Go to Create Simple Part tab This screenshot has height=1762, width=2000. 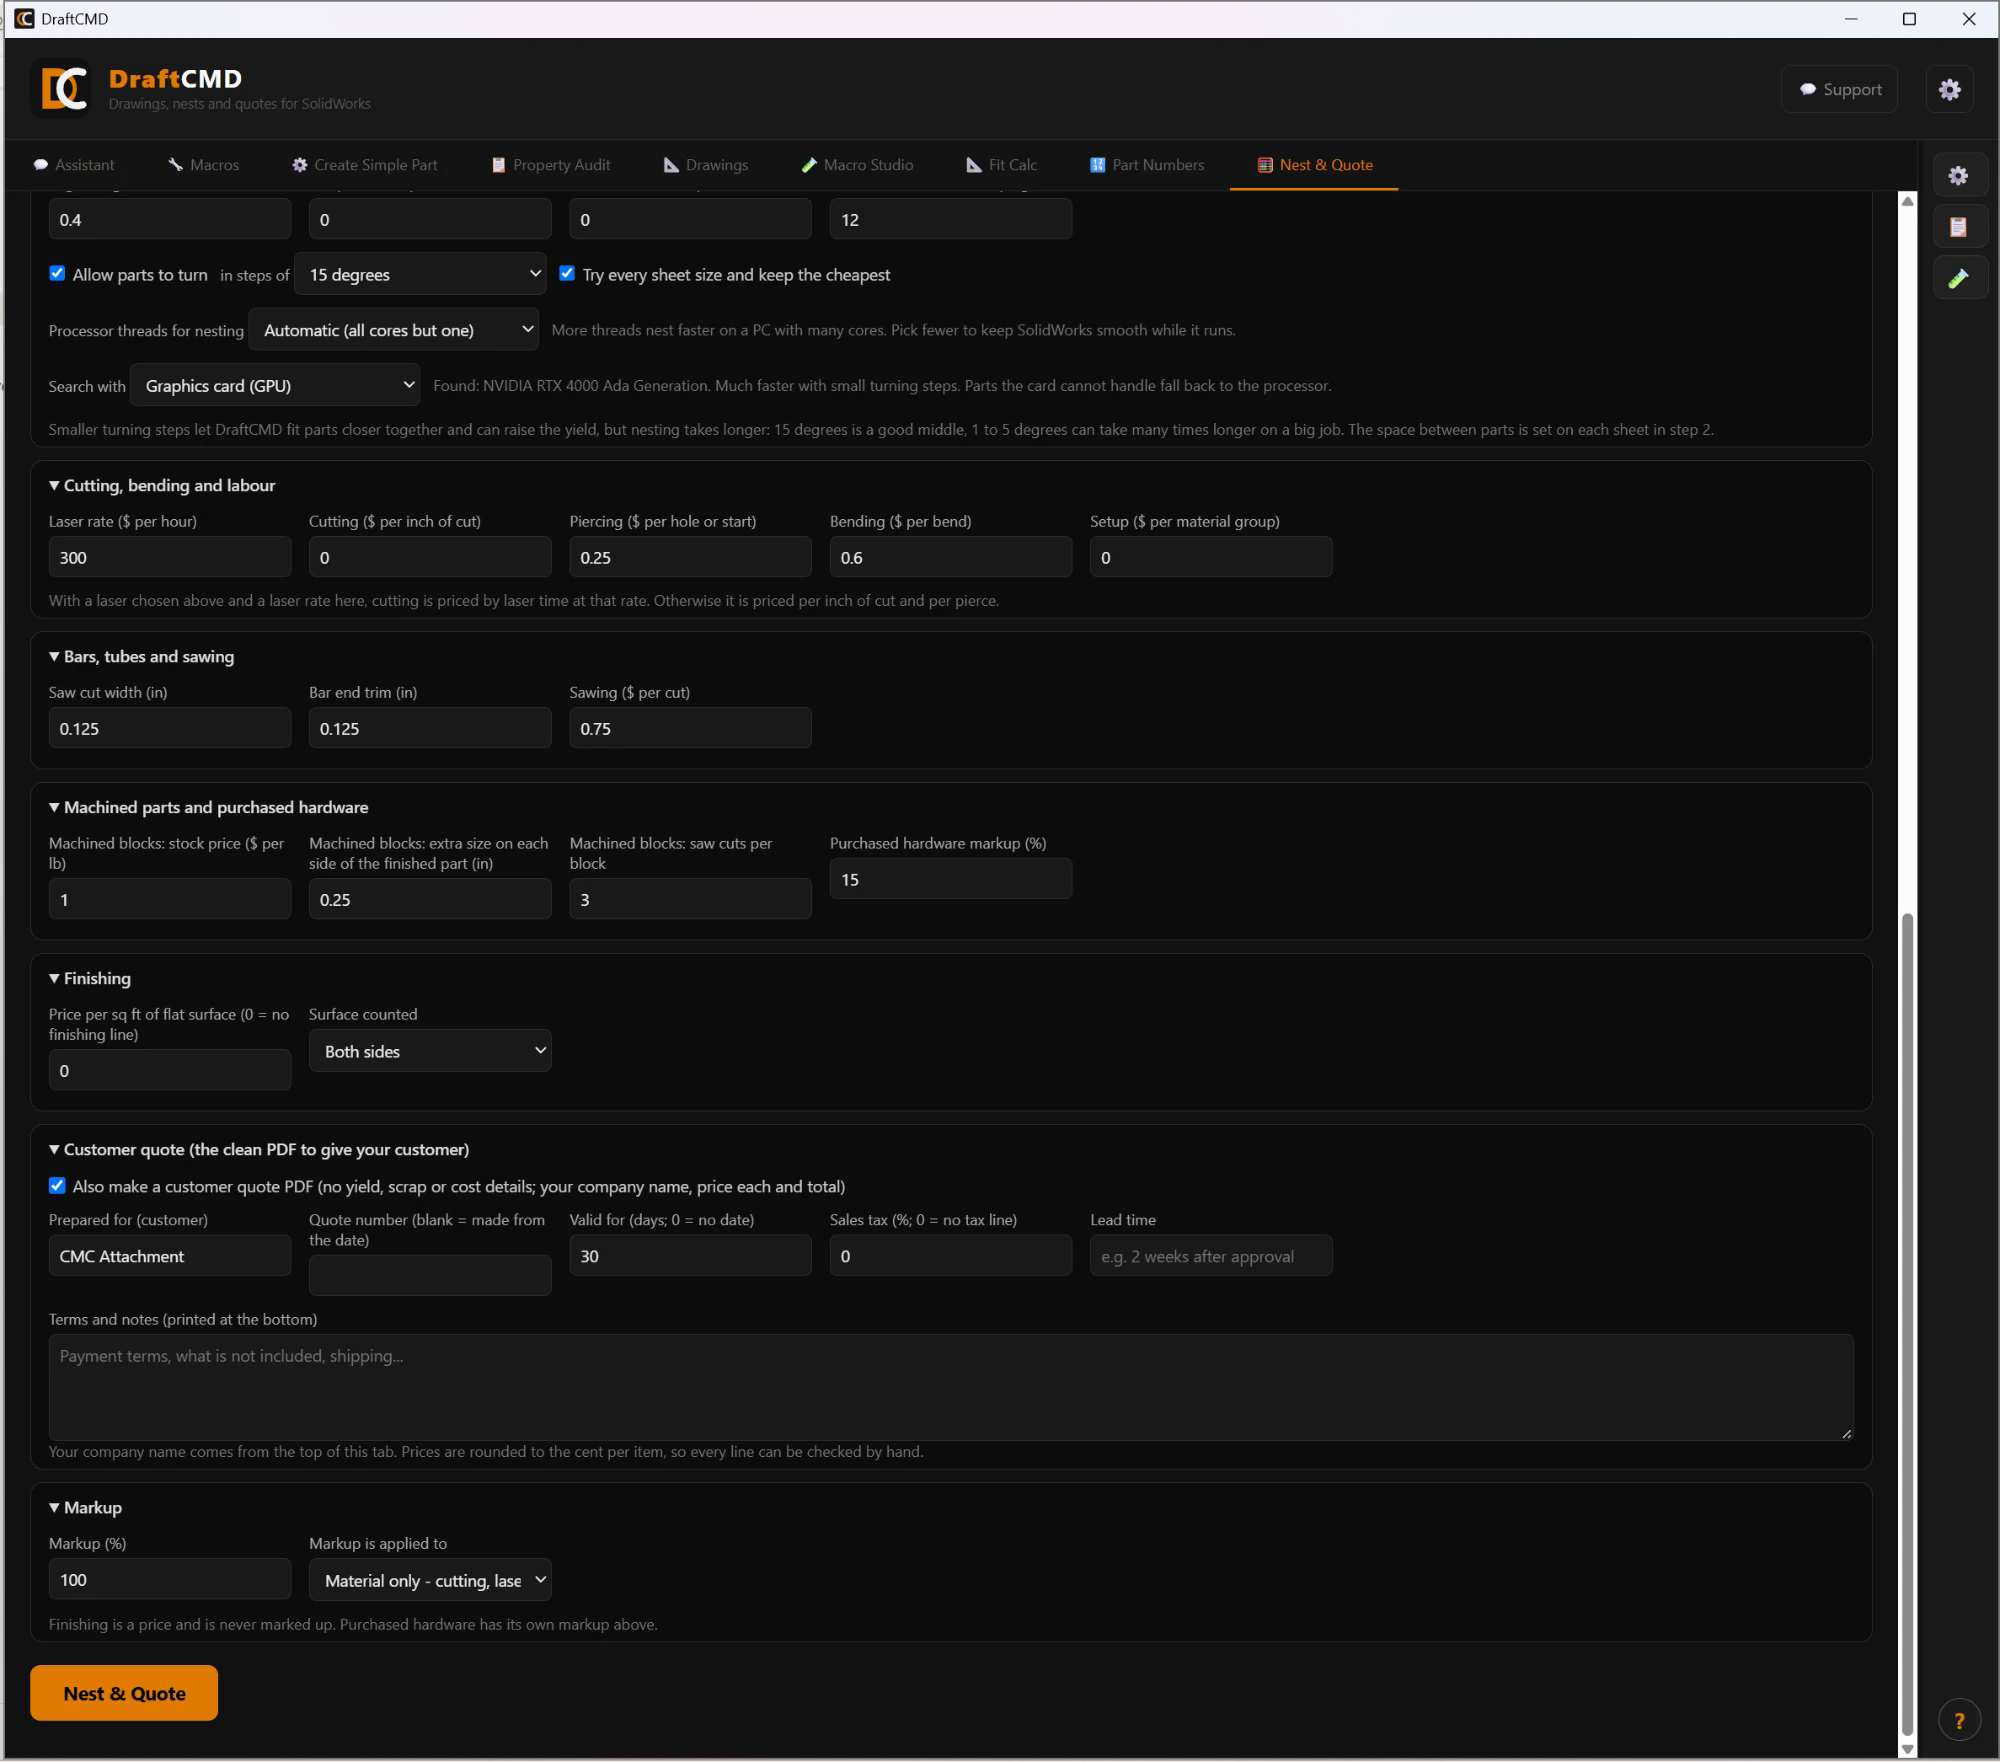click(365, 165)
